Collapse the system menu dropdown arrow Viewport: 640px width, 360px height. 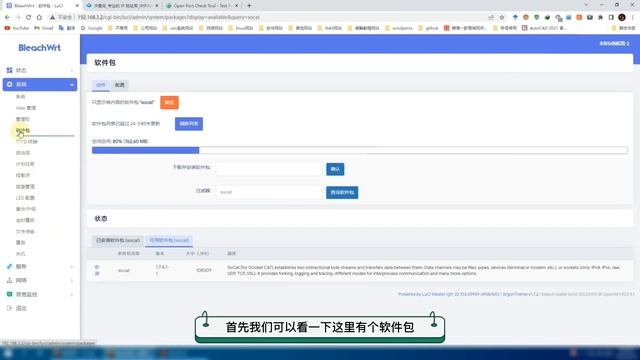point(72,84)
